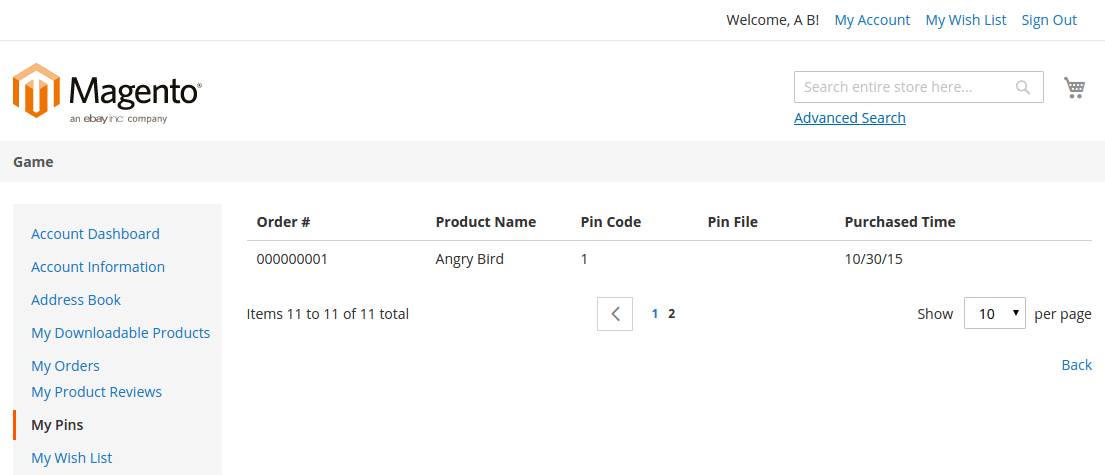Click Order # column header
The image size is (1105, 475).
(283, 222)
